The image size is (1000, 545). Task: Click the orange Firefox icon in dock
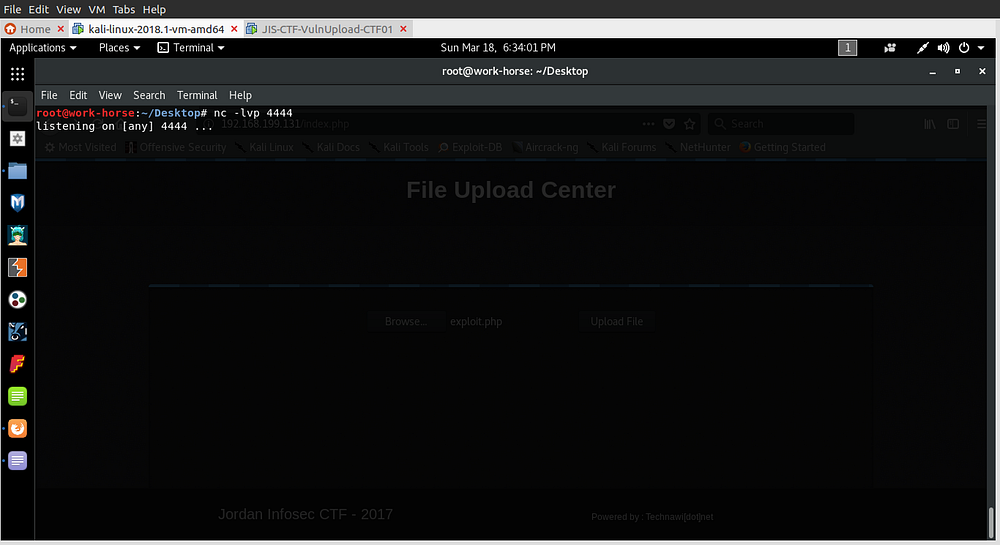tap(17, 428)
